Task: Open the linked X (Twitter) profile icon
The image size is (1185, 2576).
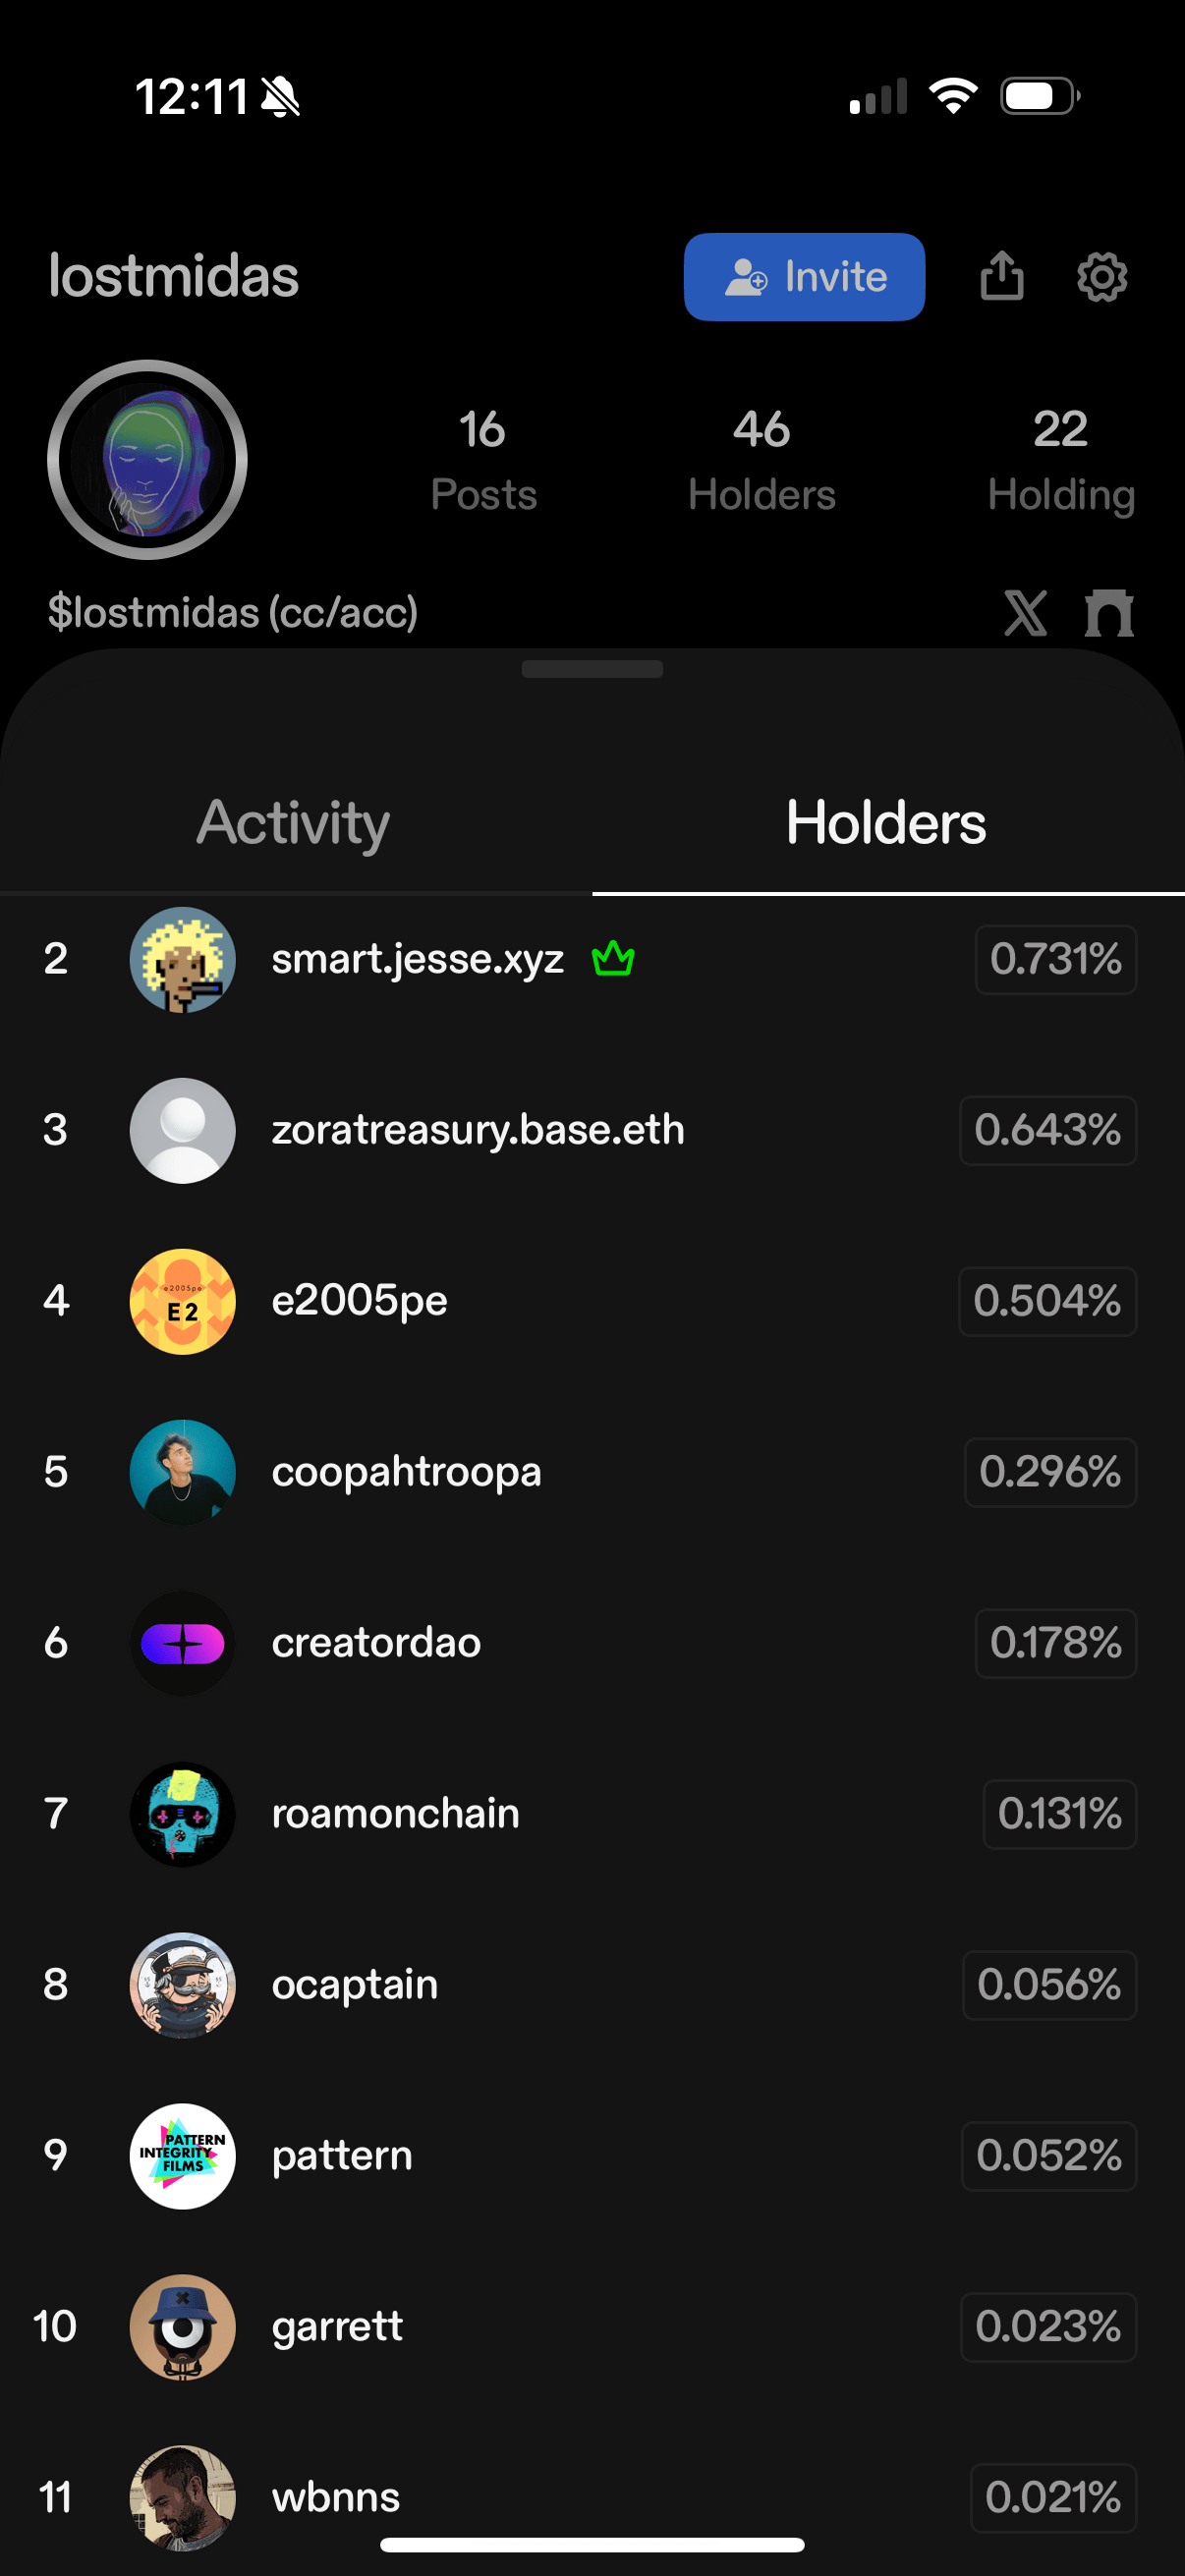Action: [1025, 613]
